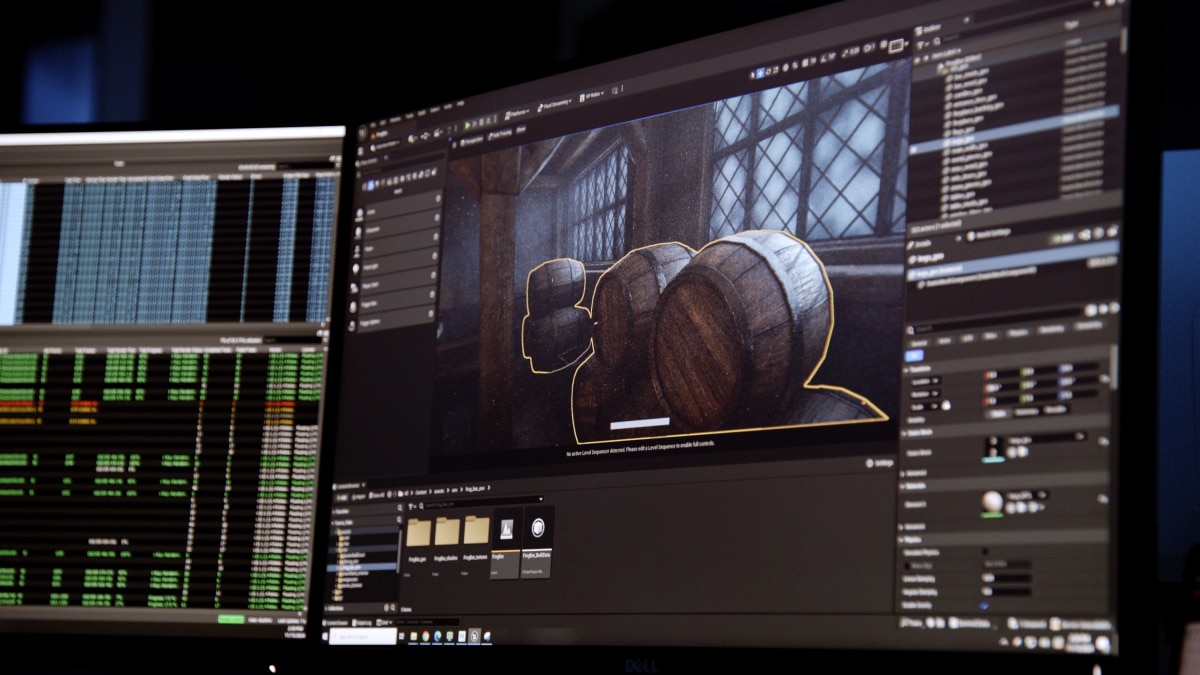Start Play in Editor with green play button
1200x675 pixels.
(x=467, y=125)
